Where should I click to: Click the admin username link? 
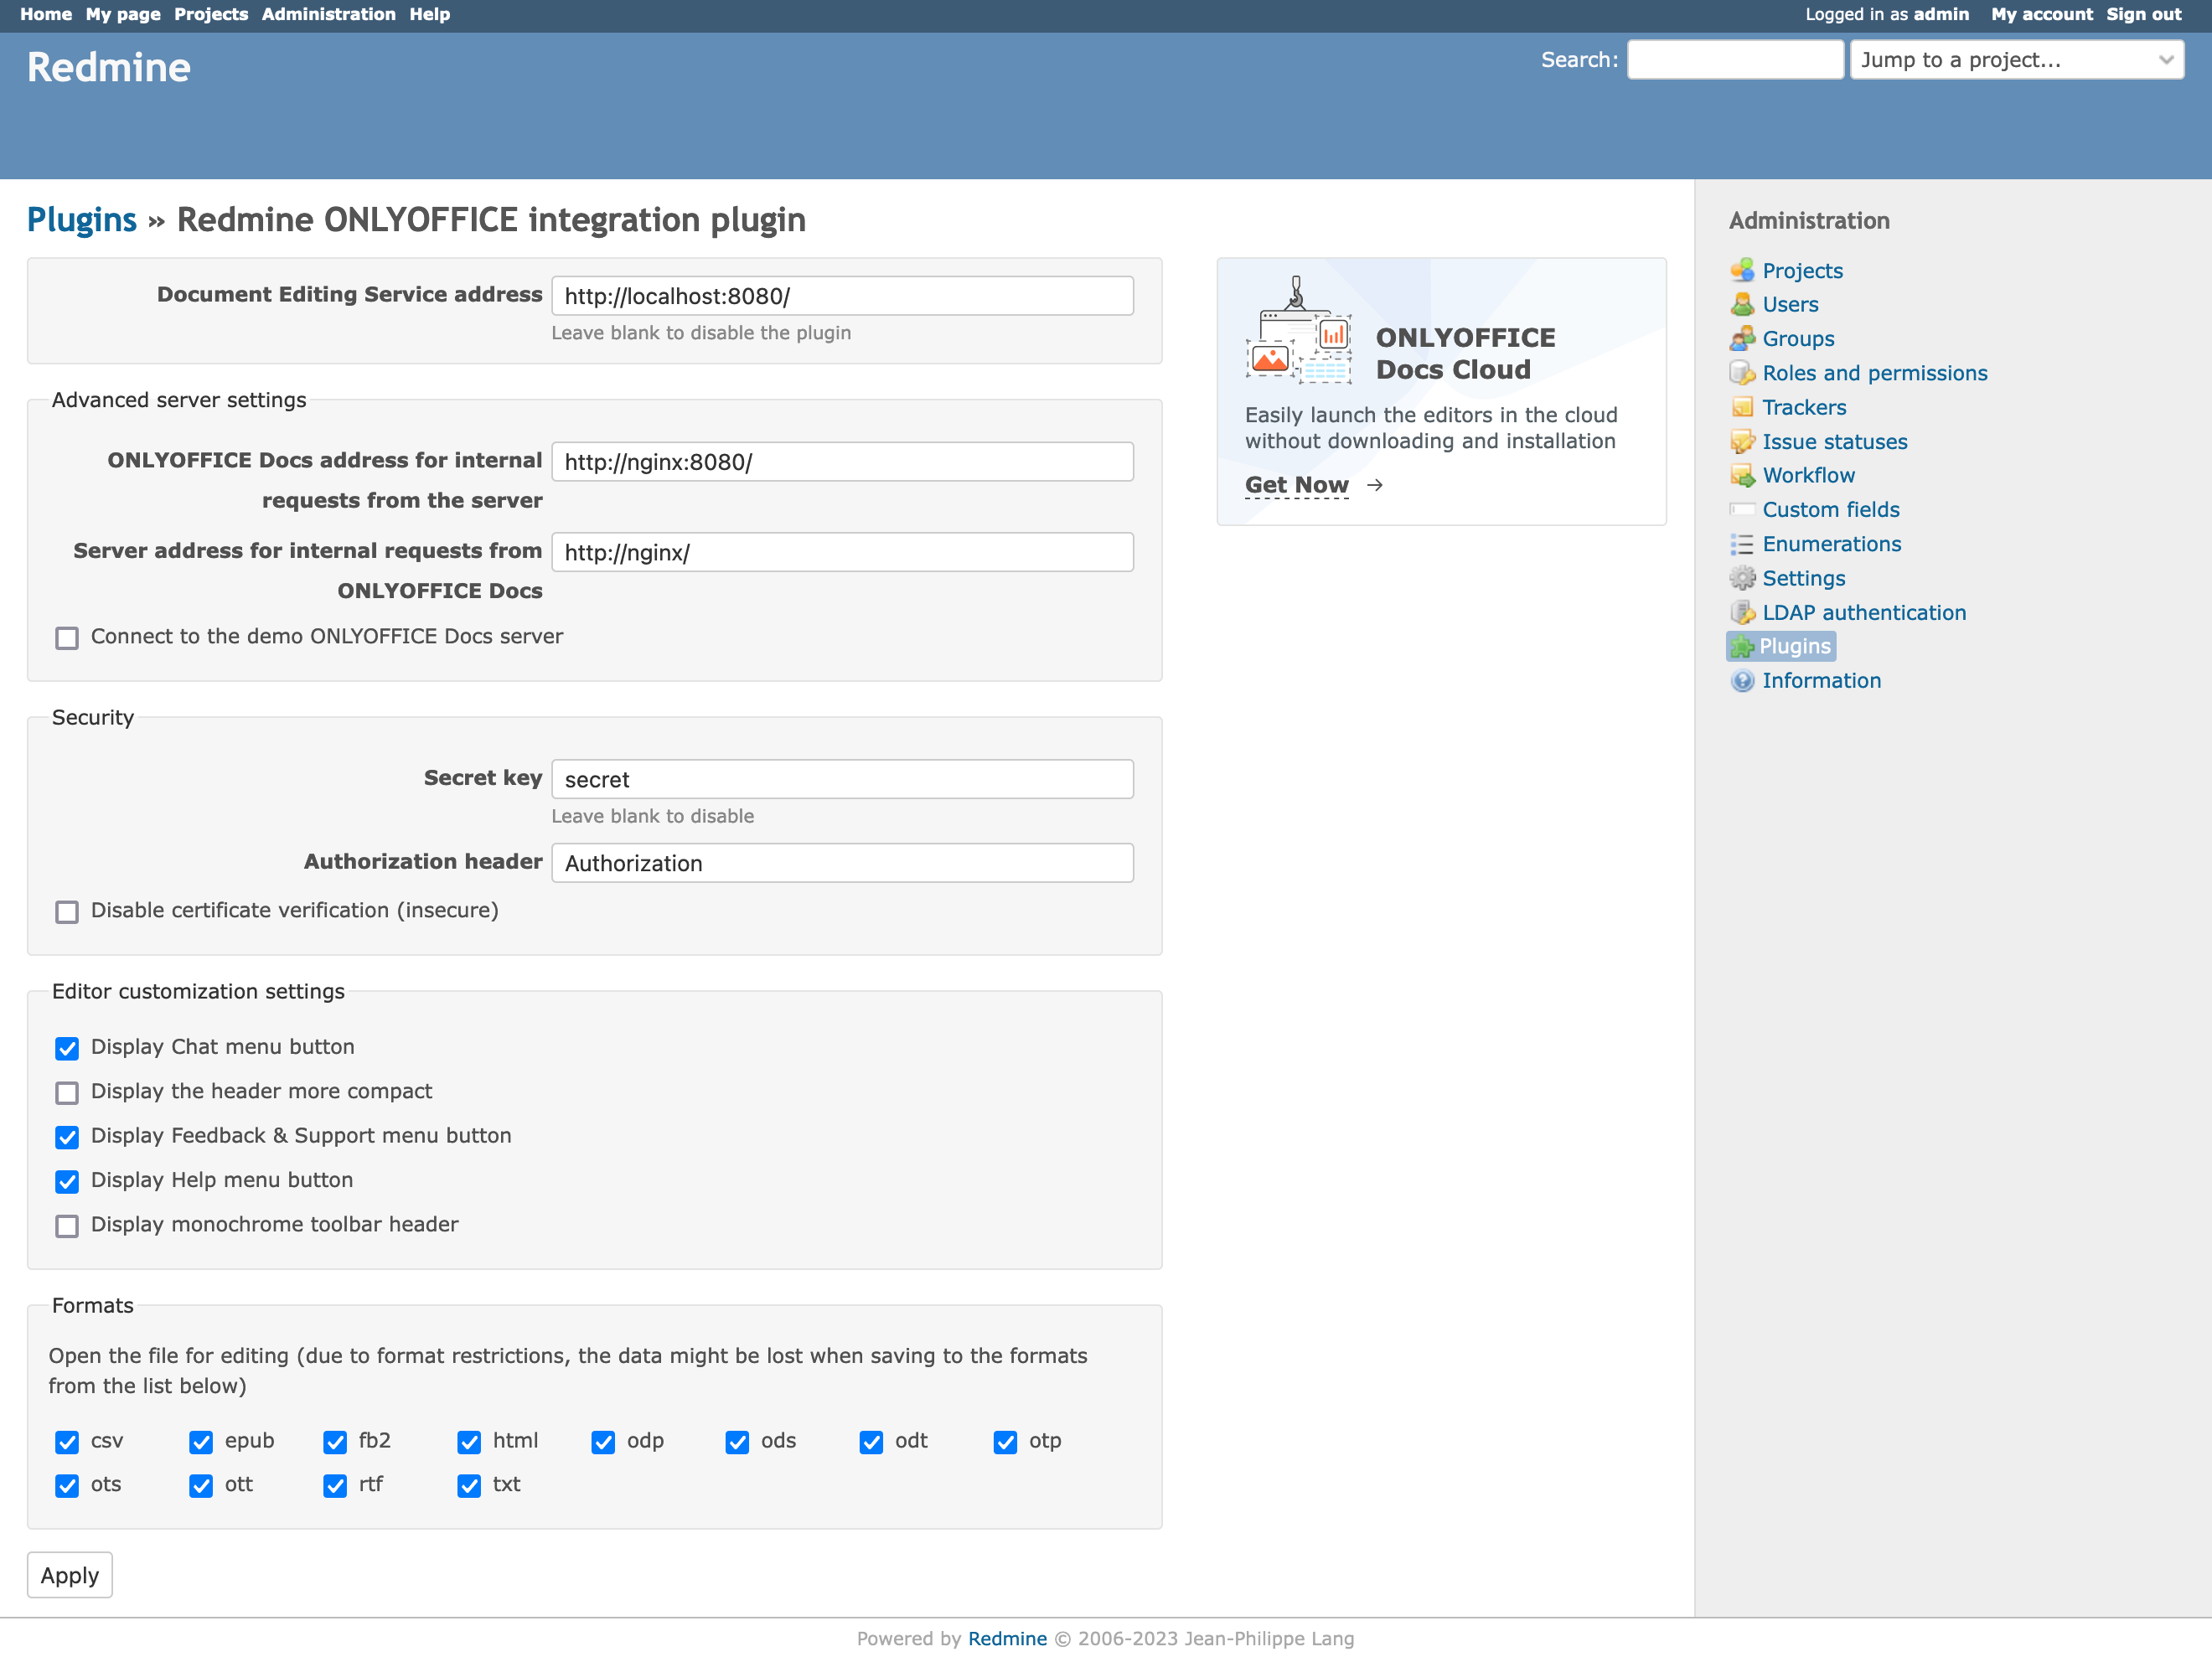click(1941, 14)
